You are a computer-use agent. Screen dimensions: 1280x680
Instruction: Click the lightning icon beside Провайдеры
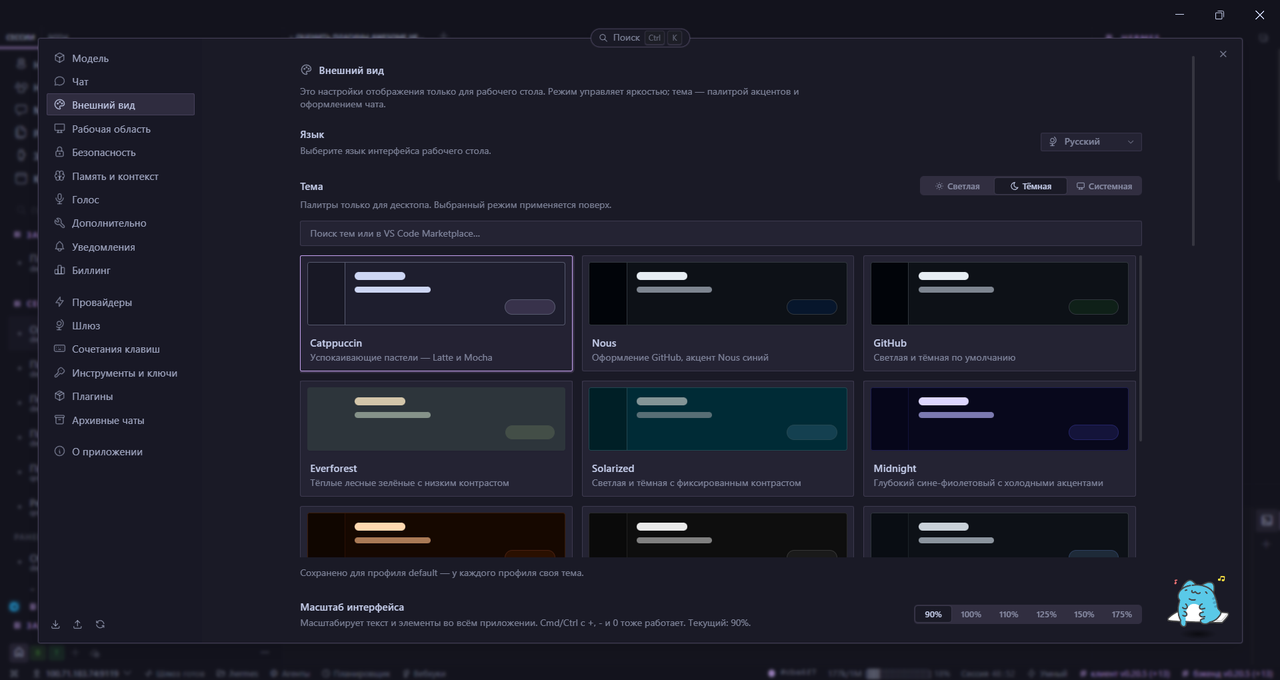click(60, 302)
